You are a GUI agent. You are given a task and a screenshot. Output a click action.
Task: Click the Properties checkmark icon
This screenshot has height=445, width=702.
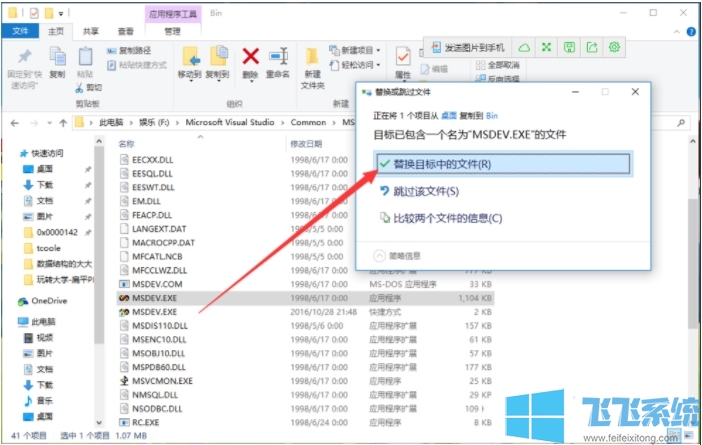coord(403,57)
